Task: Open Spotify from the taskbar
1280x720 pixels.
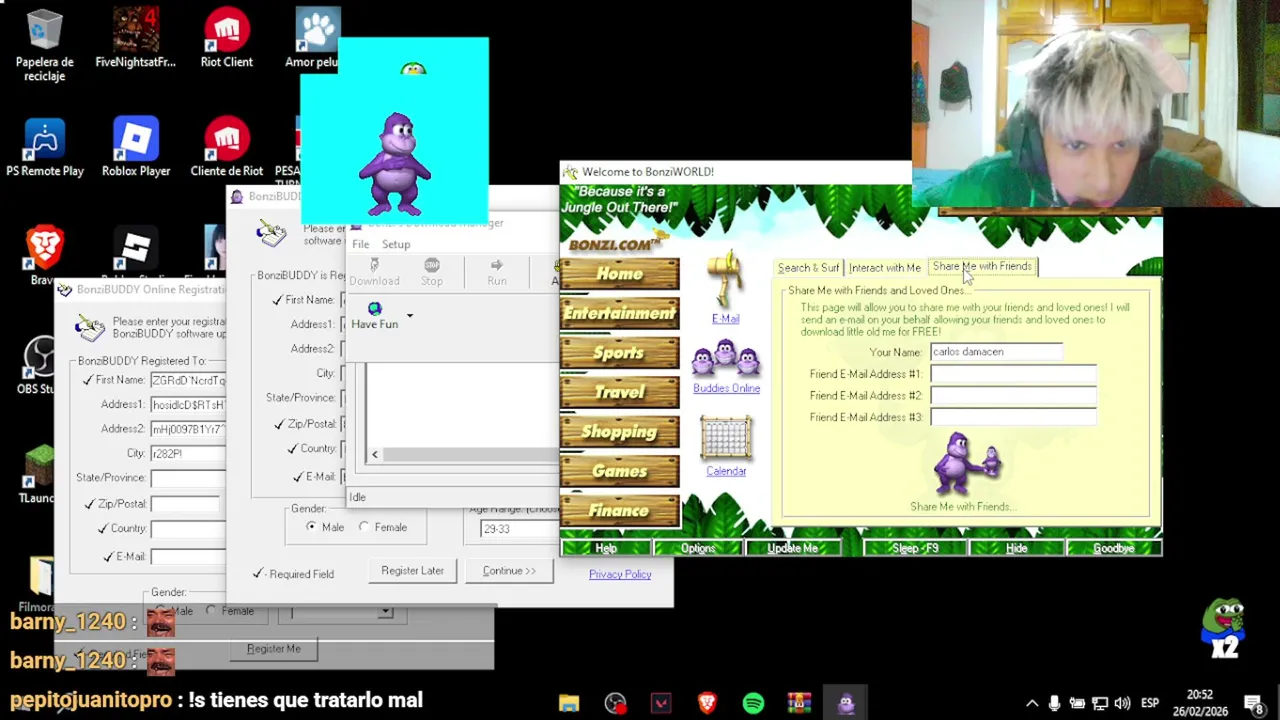Action: click(753, 703)
